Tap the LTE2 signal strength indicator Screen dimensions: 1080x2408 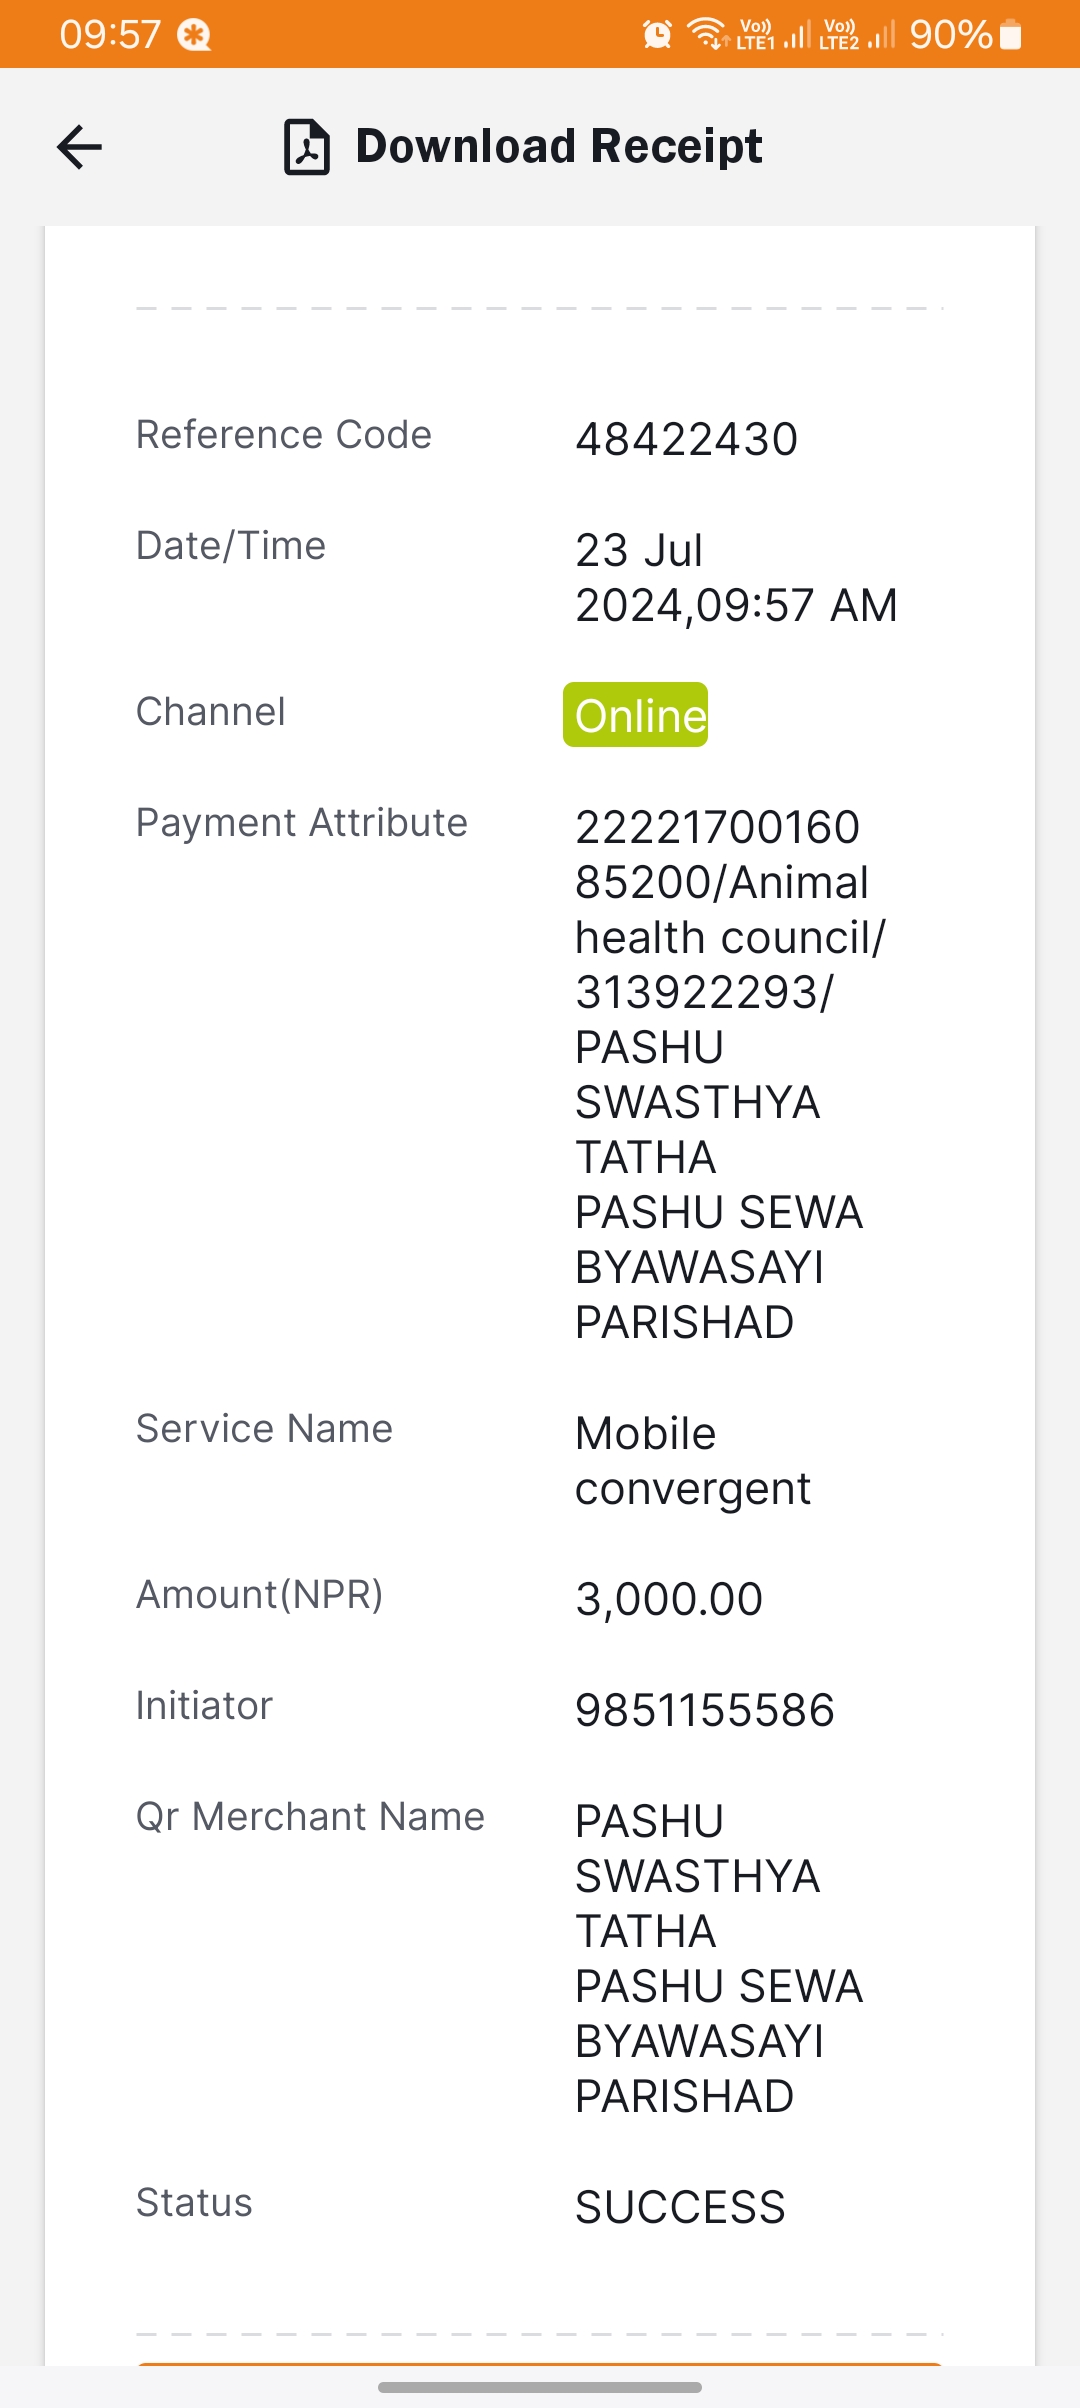pyautogui.click(x=857, y=34)
